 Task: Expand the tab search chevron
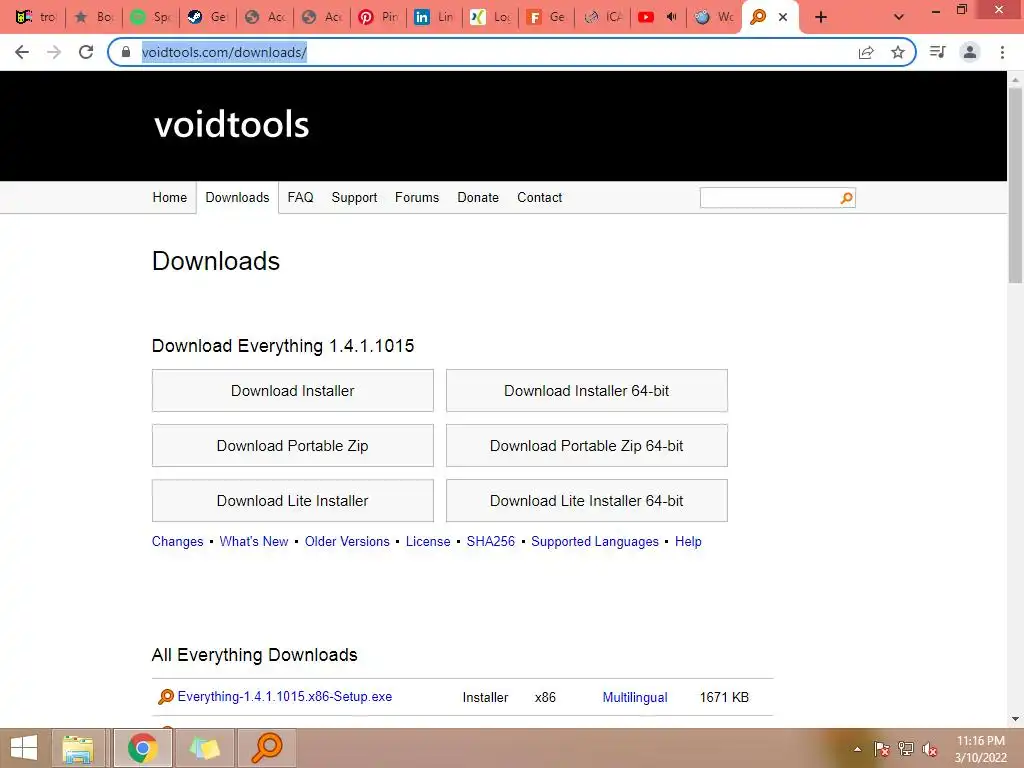[x=899, y=17]
